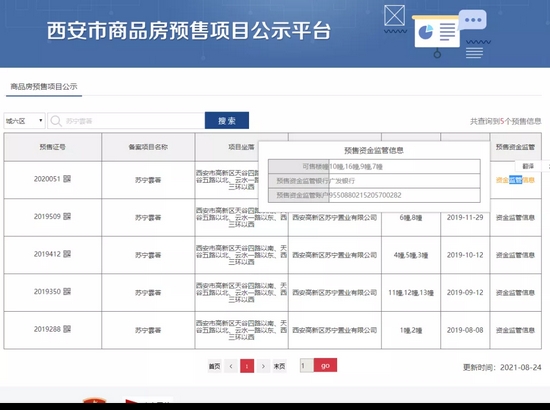This screenshot has height=410, width=550.
Task: Open QR code icon beside 2019288
Action: pyautogui.click(x=67, y=329)
